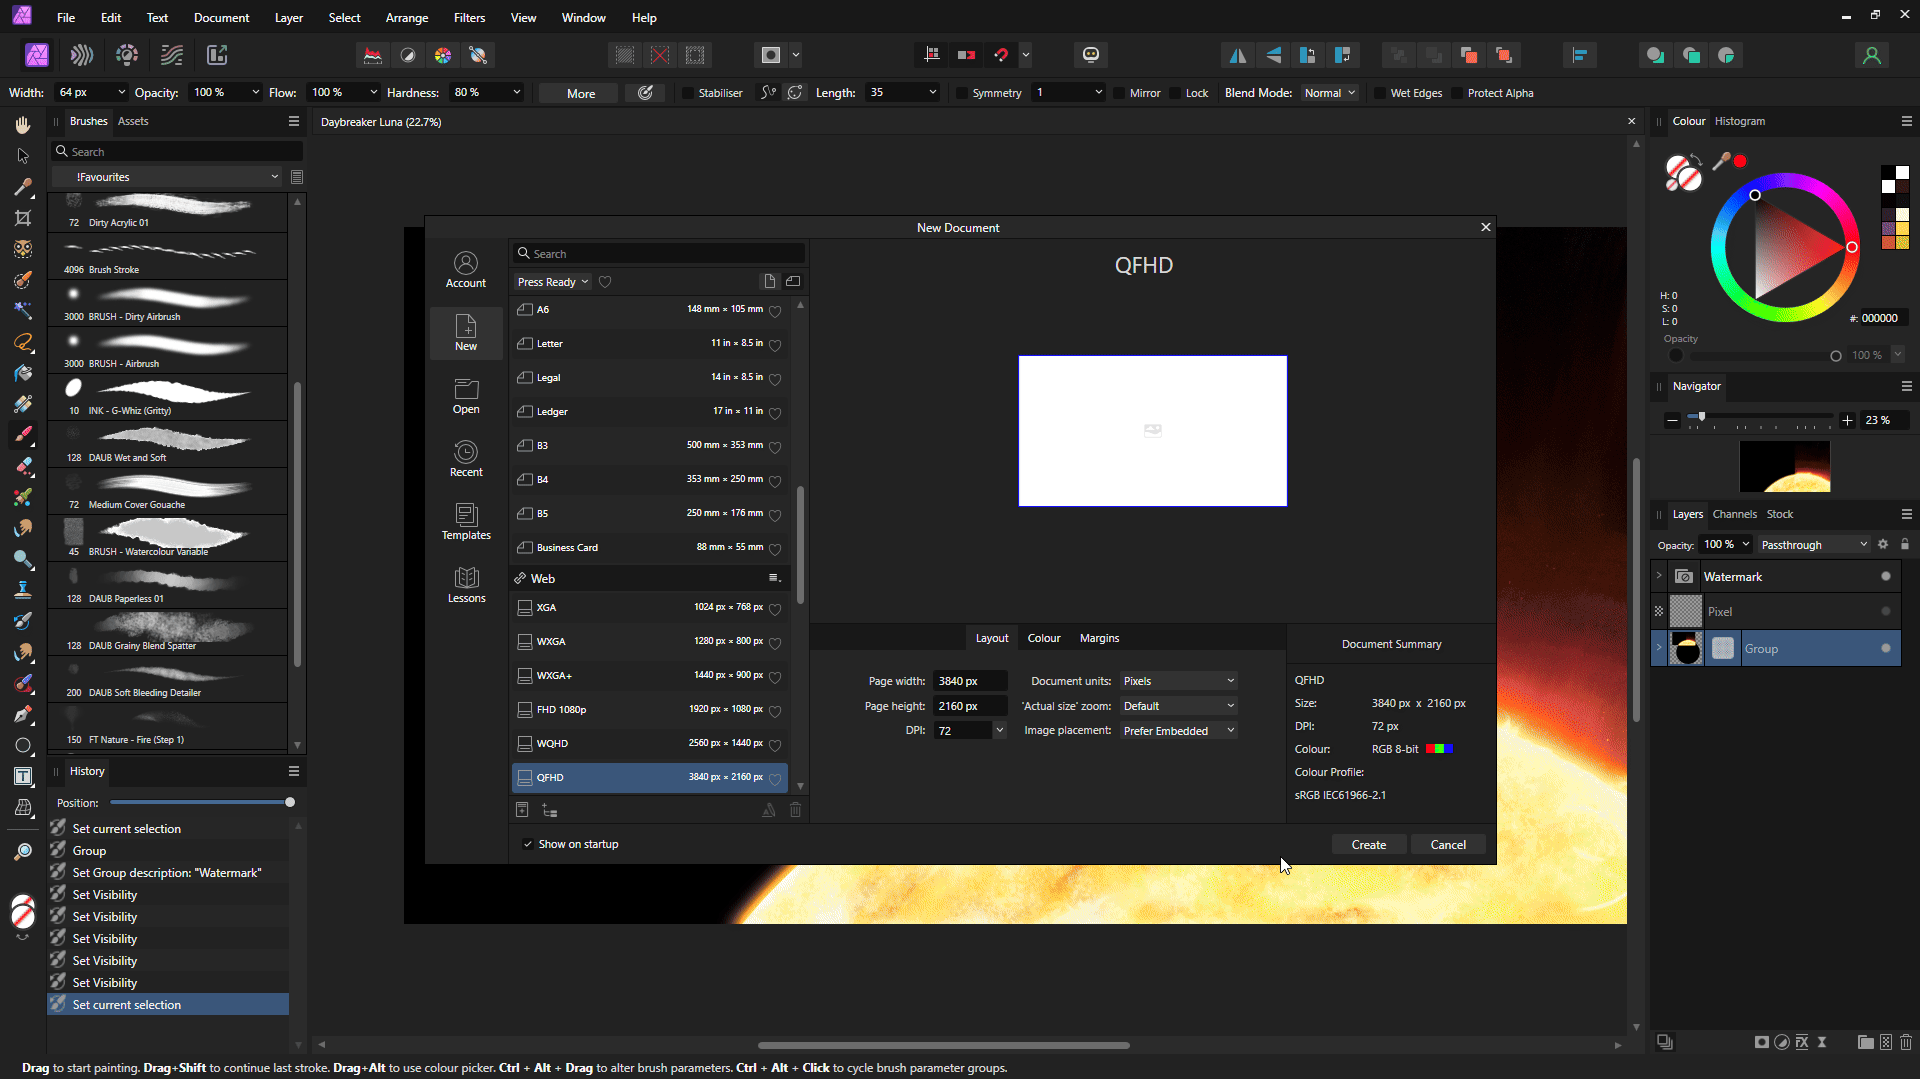Open the brush assistant options icon
1920x1079 pixels.
click(x=645, y=92)
